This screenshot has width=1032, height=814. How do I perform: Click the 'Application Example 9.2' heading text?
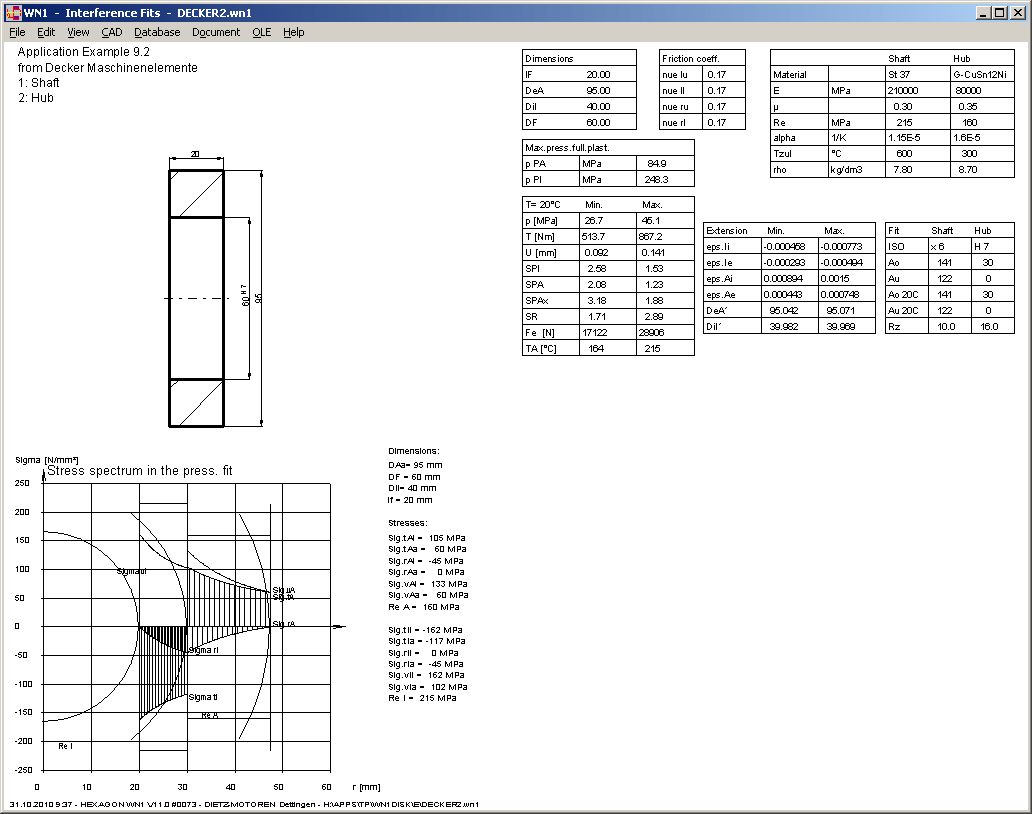point(84,52)
